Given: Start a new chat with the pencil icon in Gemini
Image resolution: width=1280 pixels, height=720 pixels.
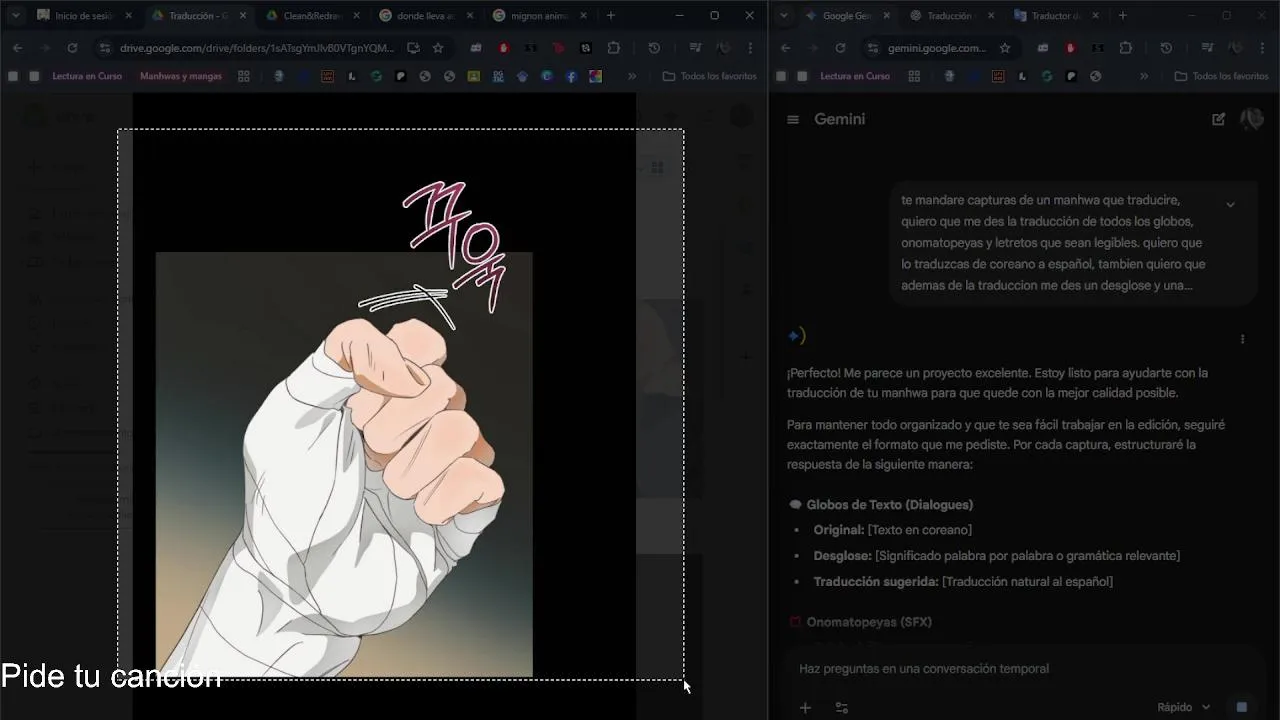Looking at the screenshot, I should [1218, 119].
